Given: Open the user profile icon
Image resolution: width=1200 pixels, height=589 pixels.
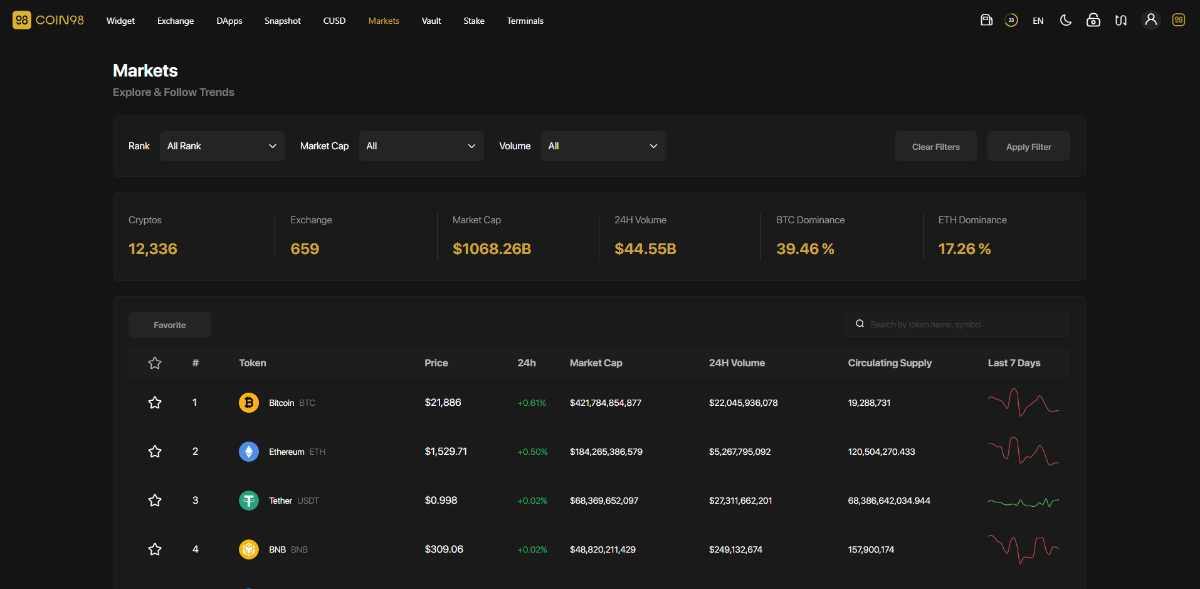Looking at the screenshot, I should (1151, 20).
